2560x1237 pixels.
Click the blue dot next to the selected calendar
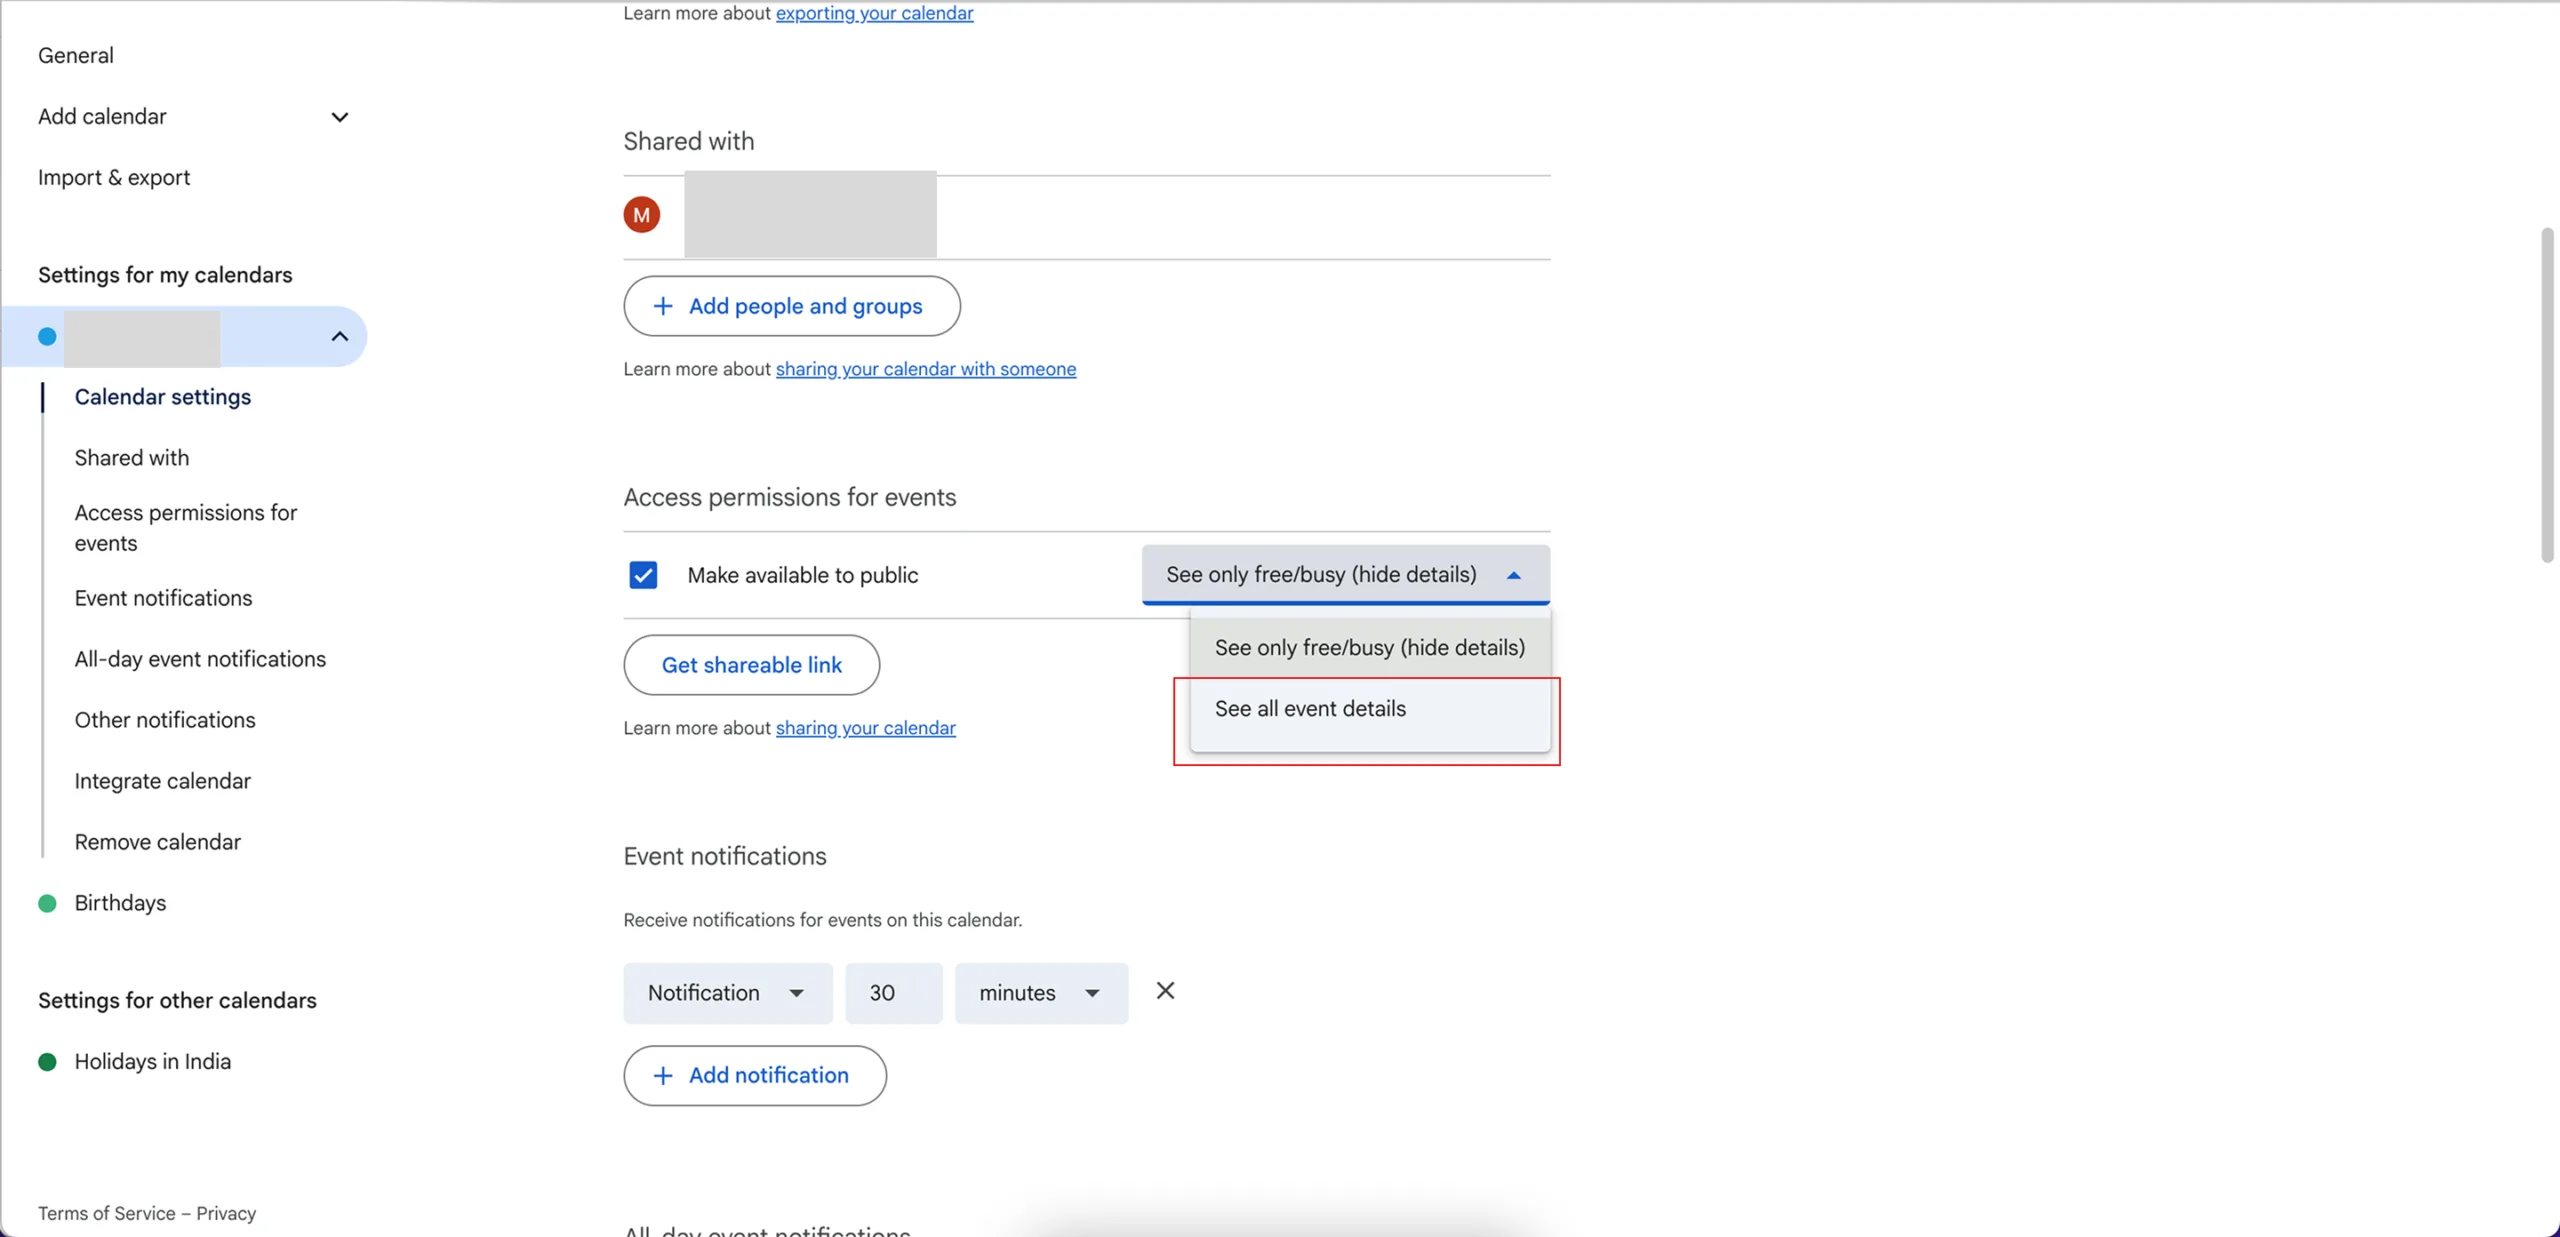pos(46,337)
